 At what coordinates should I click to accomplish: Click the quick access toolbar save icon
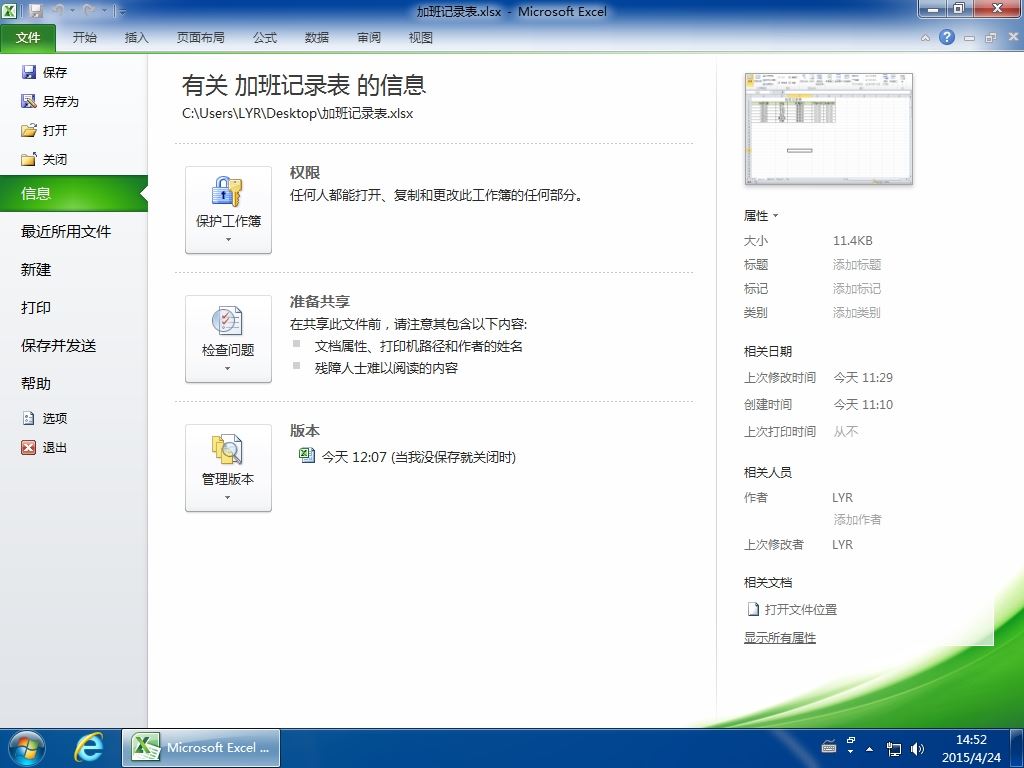click(35, 10)
